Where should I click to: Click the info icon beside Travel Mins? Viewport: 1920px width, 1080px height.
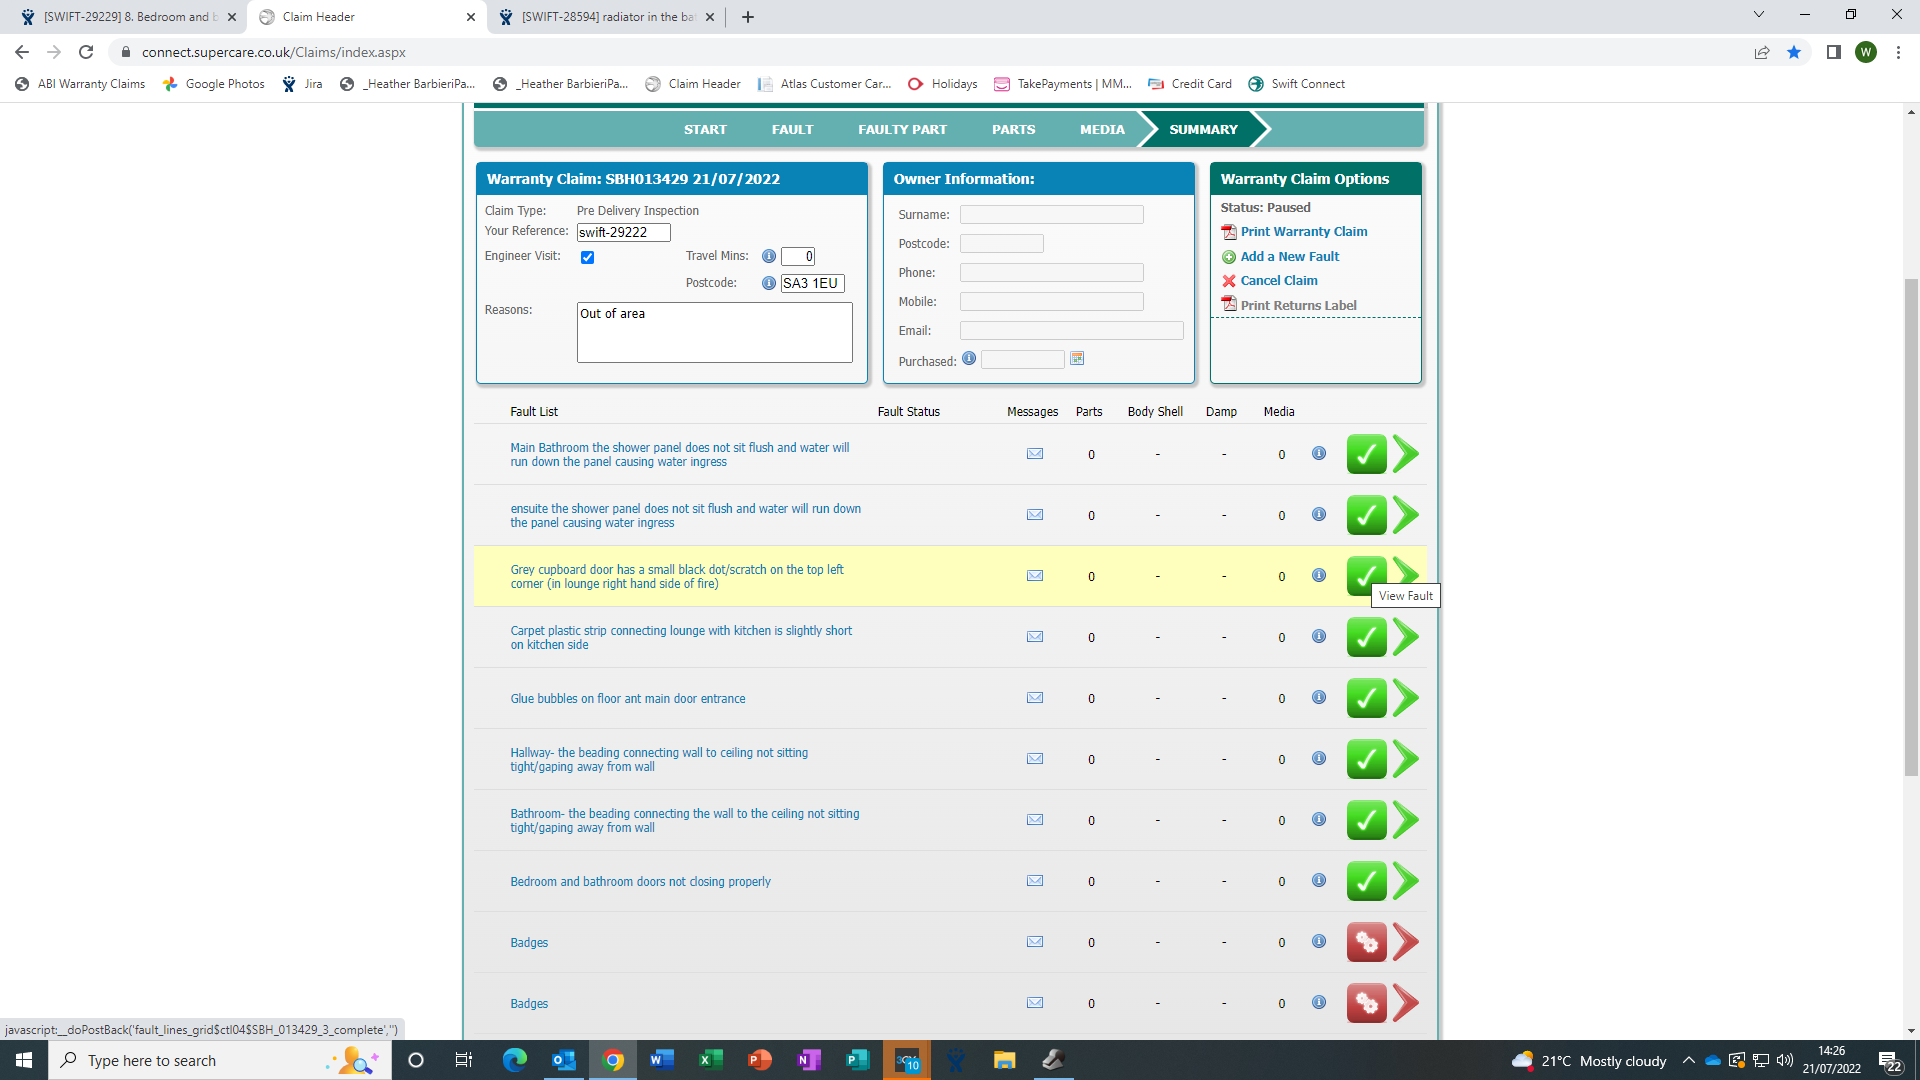pyautogui.click(x=769, y=256)
